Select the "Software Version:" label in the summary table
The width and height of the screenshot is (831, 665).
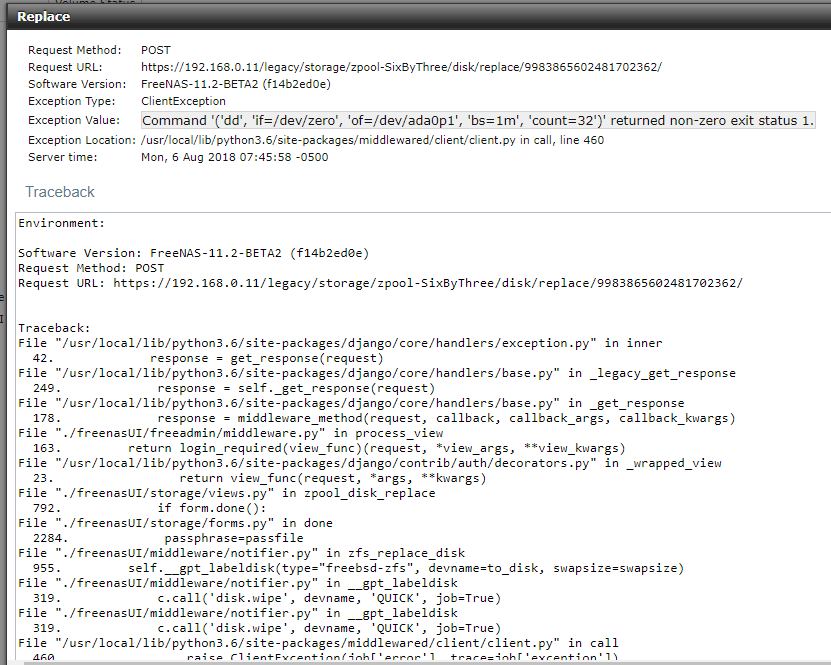77,84
